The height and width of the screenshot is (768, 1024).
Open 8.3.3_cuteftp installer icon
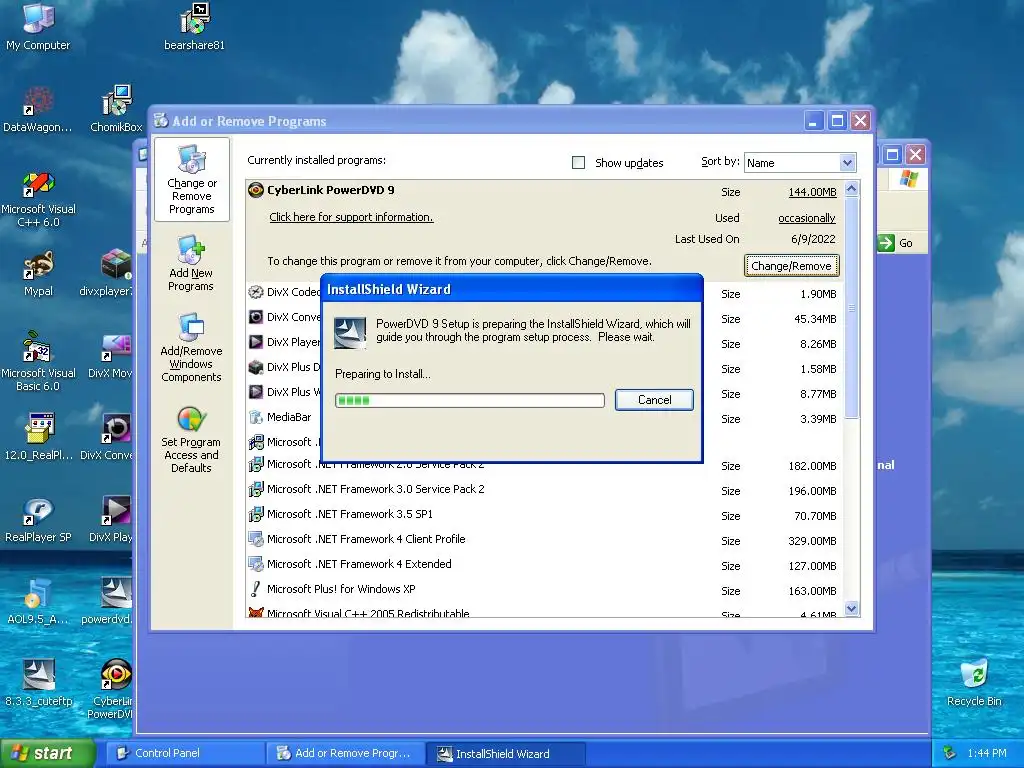pyautogui.click(x=38, y=683)
